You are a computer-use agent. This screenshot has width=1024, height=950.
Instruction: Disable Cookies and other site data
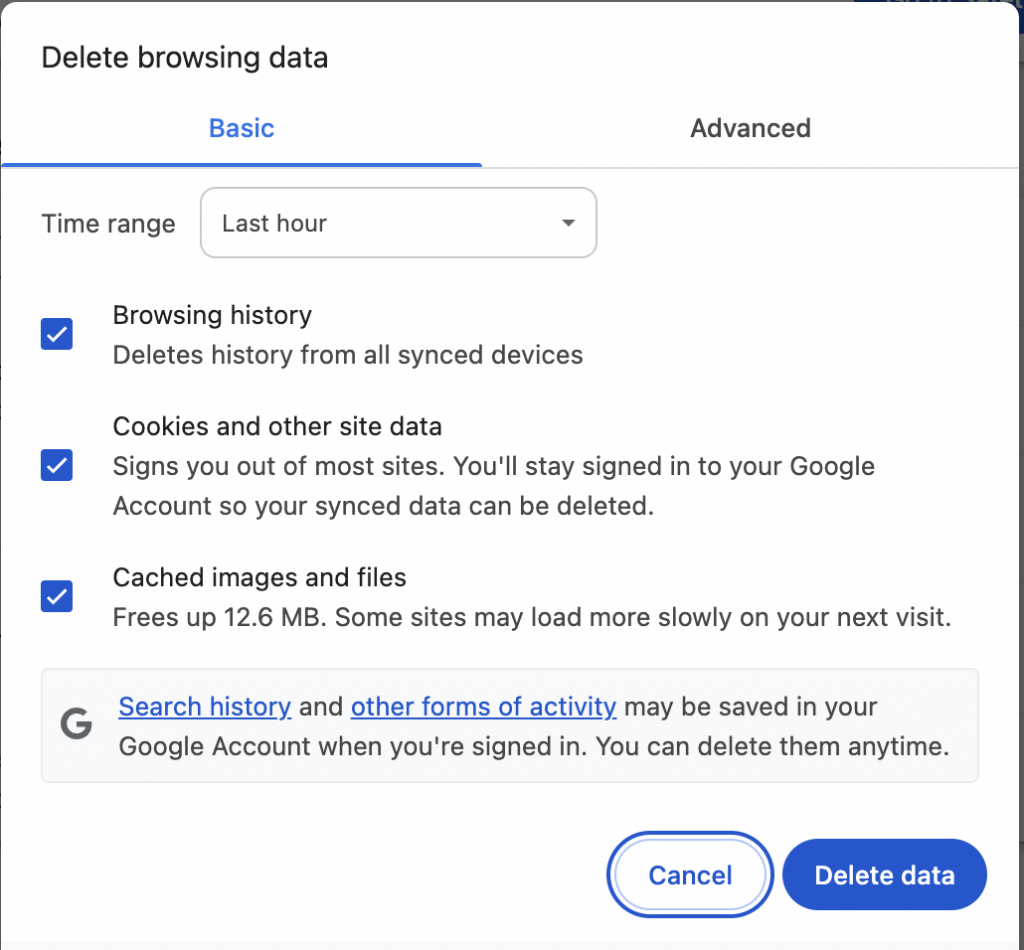[56, 465]
